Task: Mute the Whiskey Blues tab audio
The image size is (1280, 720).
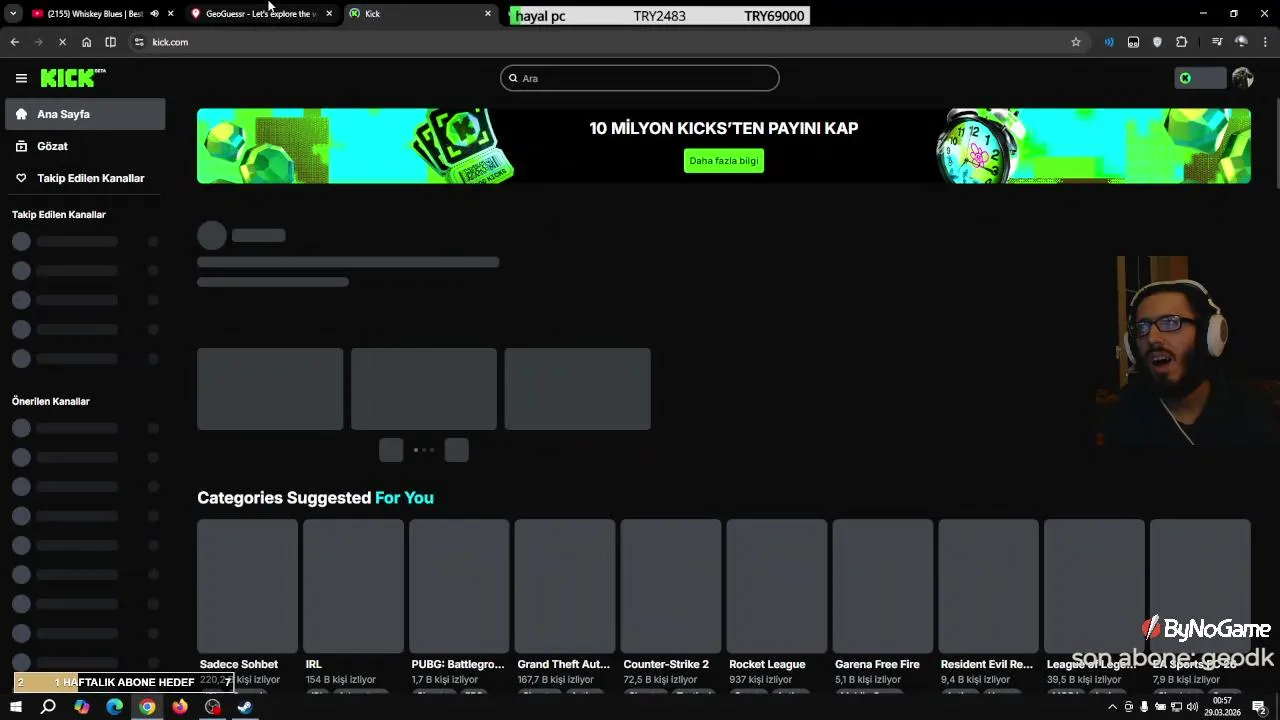Action: click(154, 14)
